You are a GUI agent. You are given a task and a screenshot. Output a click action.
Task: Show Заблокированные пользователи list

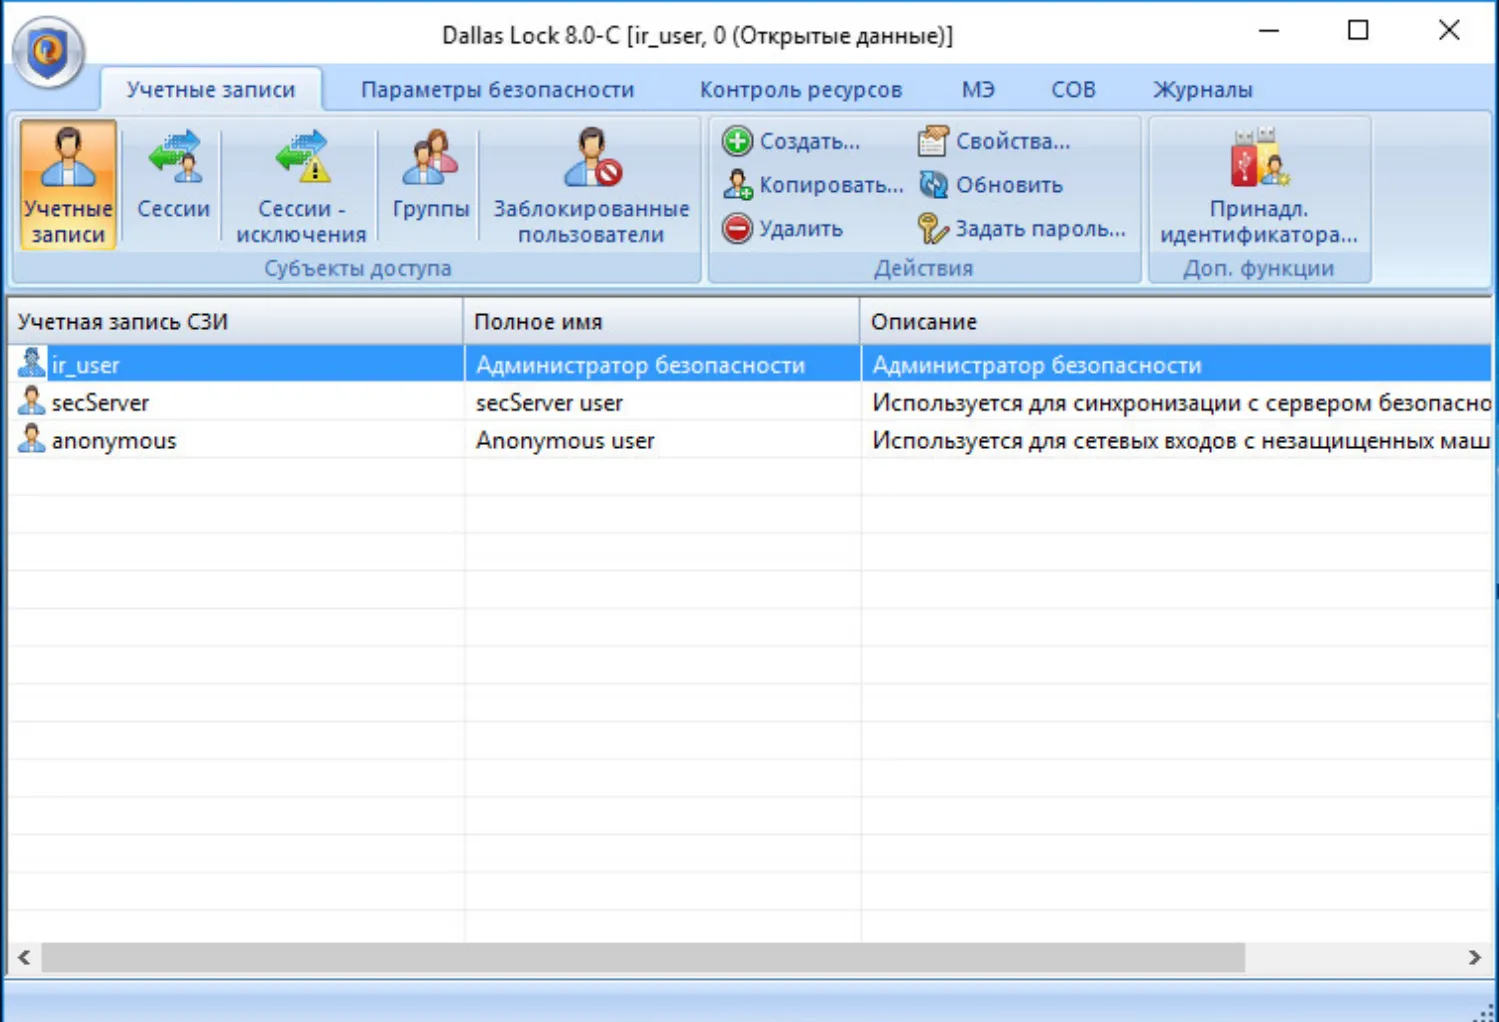pyautogui.click(x=591, y=186)
